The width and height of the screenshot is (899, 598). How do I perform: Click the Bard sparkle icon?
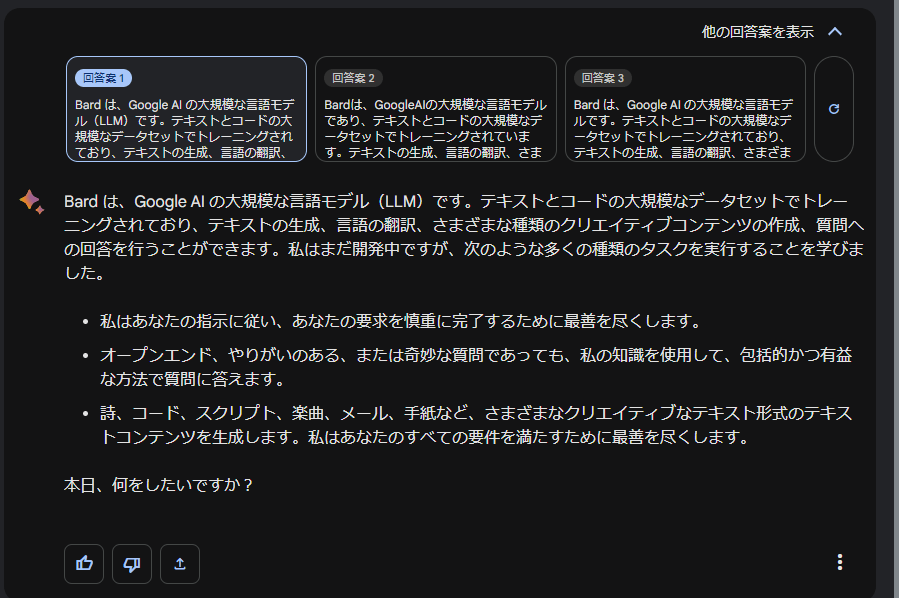[x=32, y=202]
